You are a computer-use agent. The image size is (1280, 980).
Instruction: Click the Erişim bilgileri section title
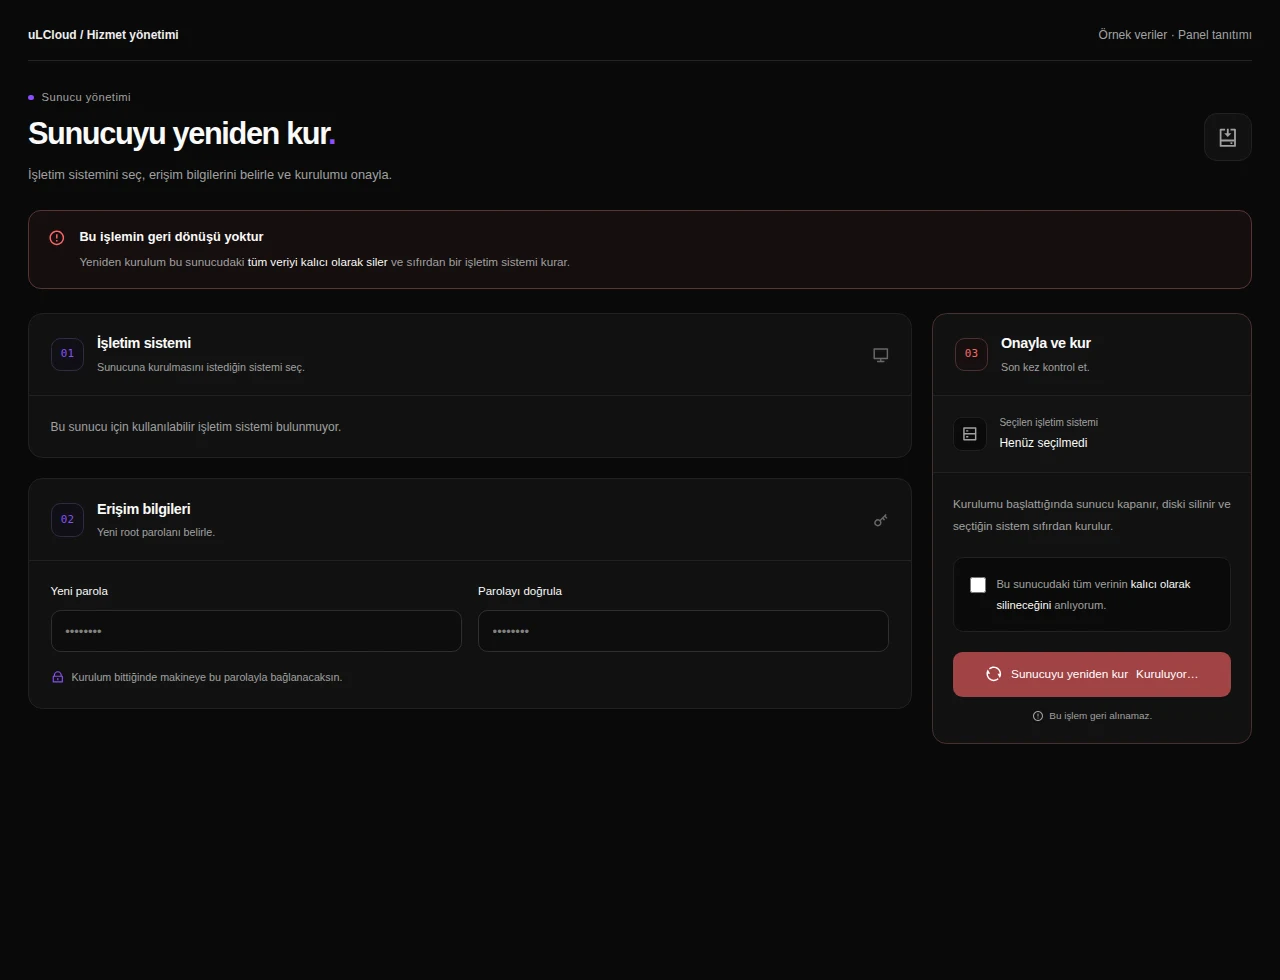(x=144, y=509)
